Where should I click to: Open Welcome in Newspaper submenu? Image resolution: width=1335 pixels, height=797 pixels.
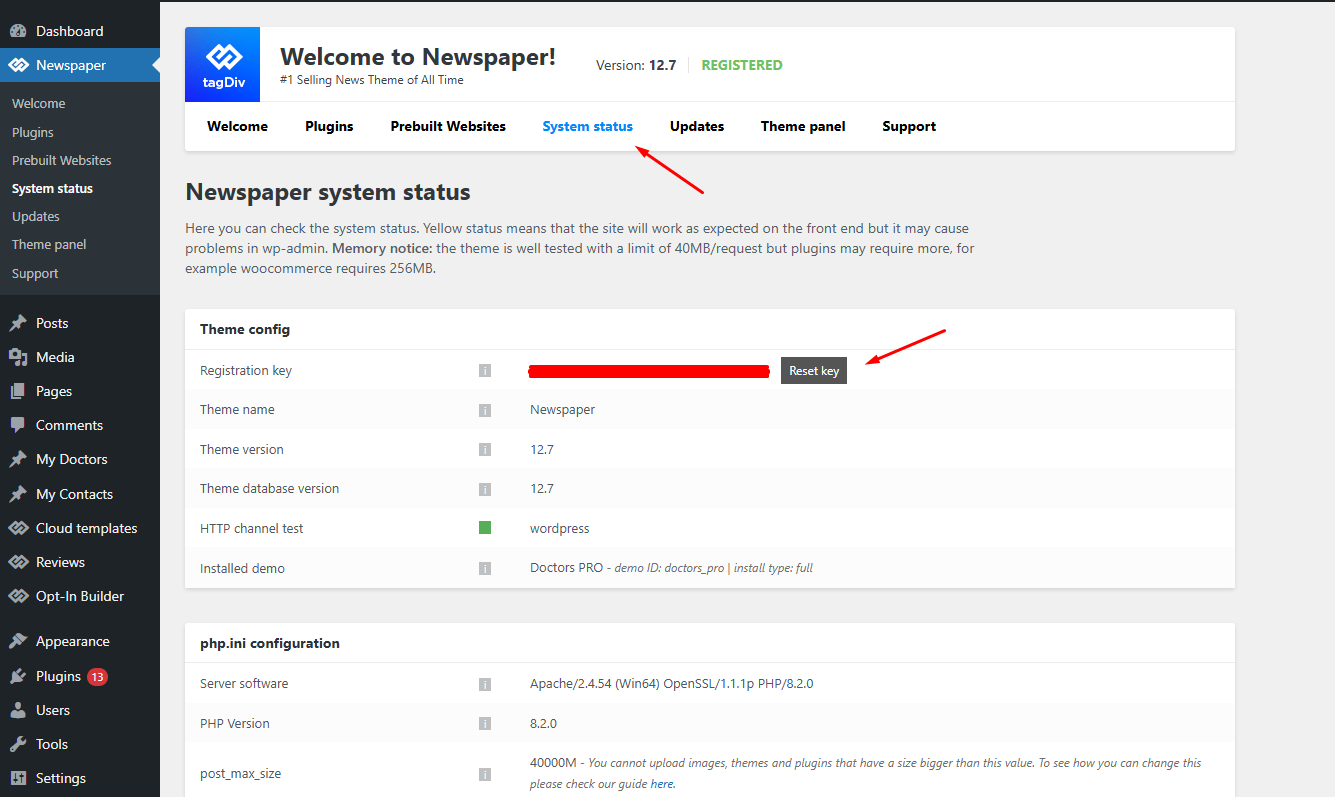[39, 103]
